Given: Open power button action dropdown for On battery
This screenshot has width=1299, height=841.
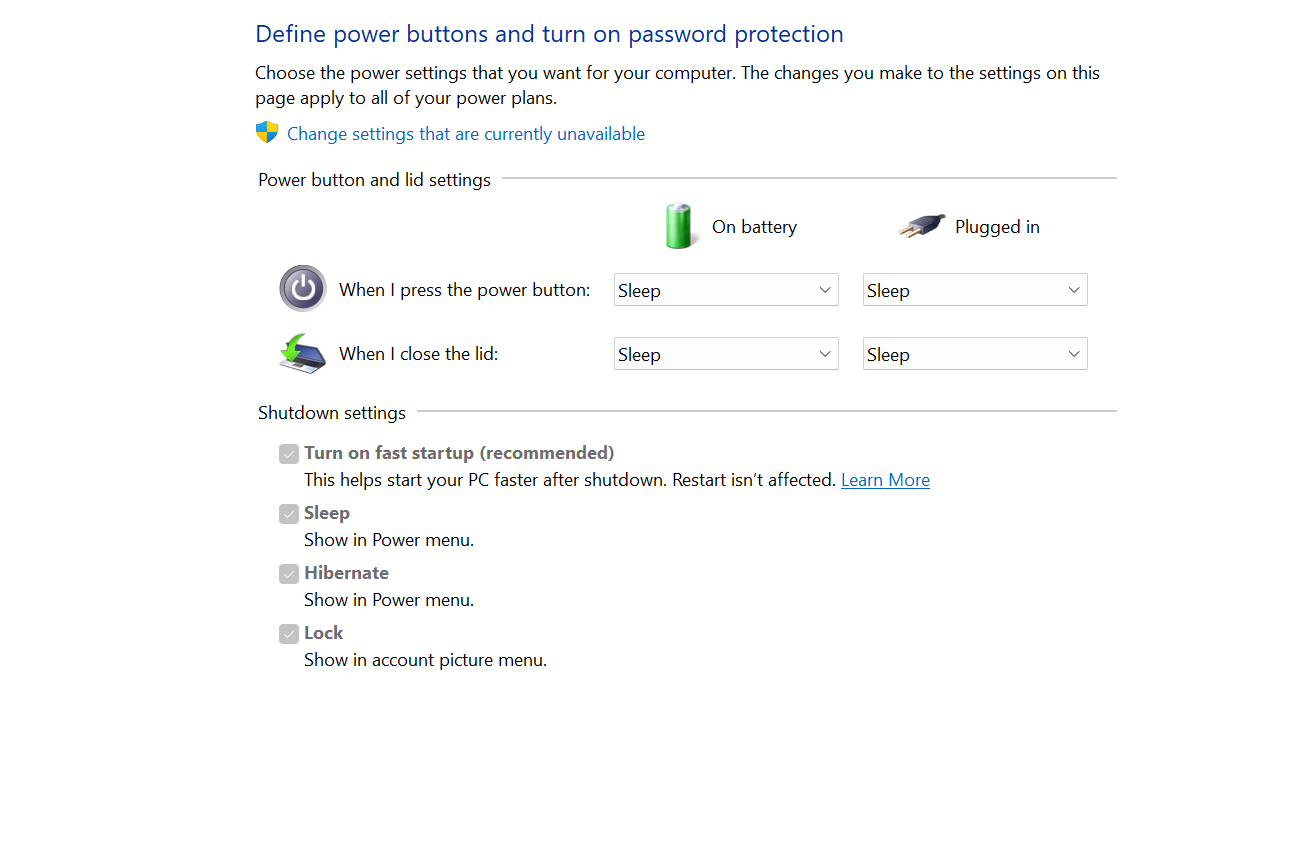Looking at the screenshot, I should [726, 290].
